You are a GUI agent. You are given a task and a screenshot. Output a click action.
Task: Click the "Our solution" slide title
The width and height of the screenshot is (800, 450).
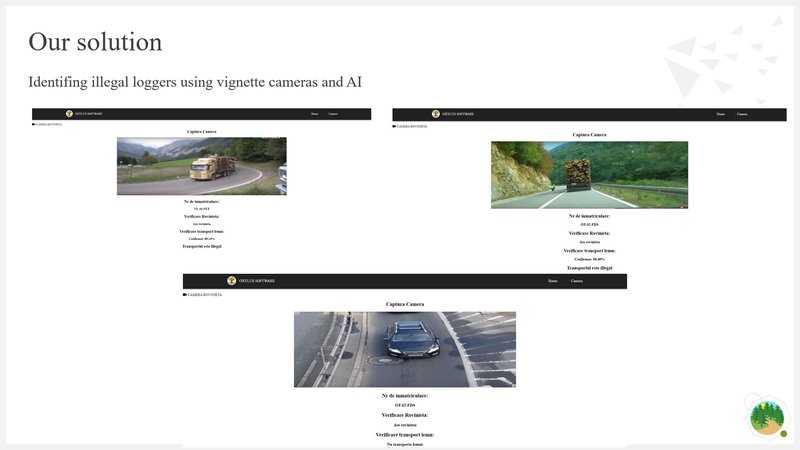pyautogui.click(x=95, y=42)
